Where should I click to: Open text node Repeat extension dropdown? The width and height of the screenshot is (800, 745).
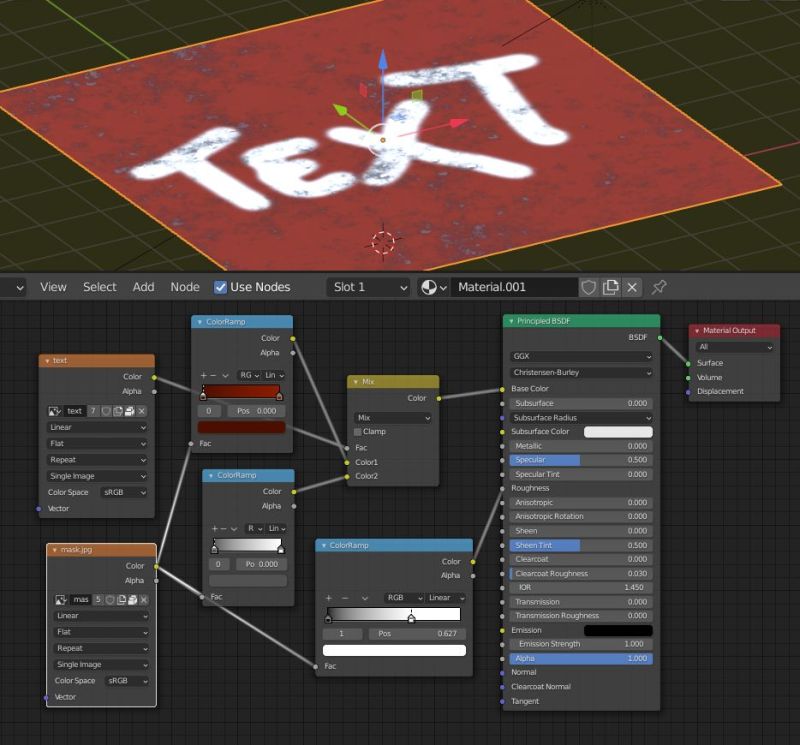(x=97, y=460)
